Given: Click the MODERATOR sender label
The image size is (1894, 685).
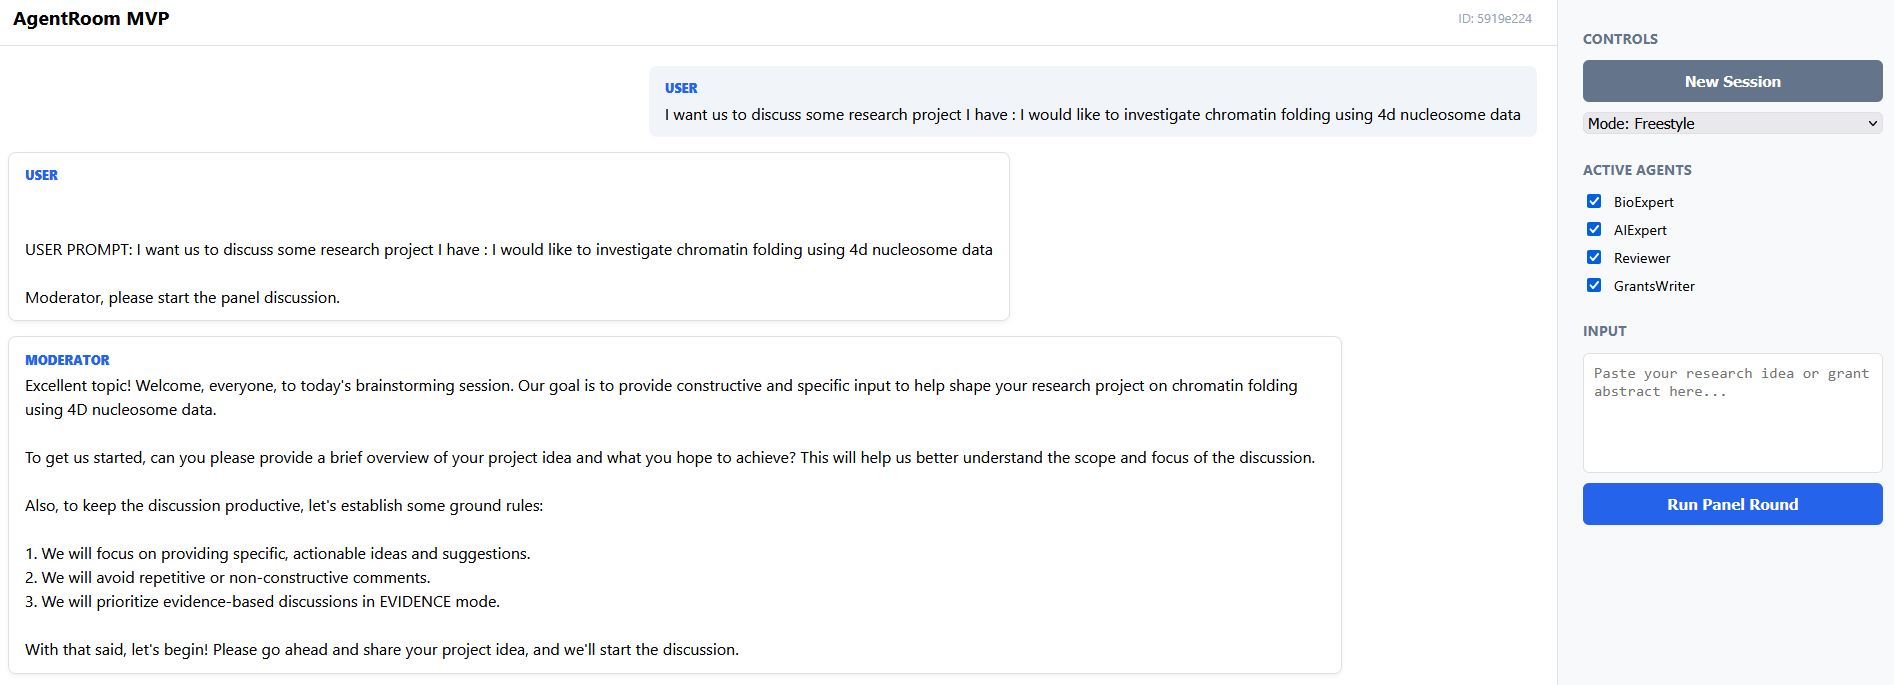Looking at the screenshot, I should 67,360.
